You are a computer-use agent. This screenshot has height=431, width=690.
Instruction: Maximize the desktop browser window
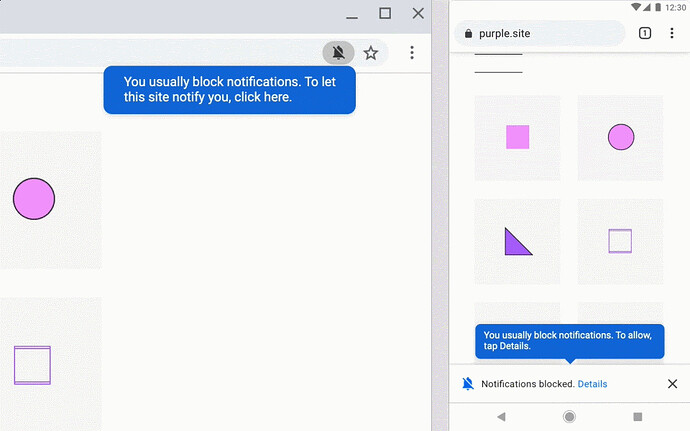[x=385, y=14]
